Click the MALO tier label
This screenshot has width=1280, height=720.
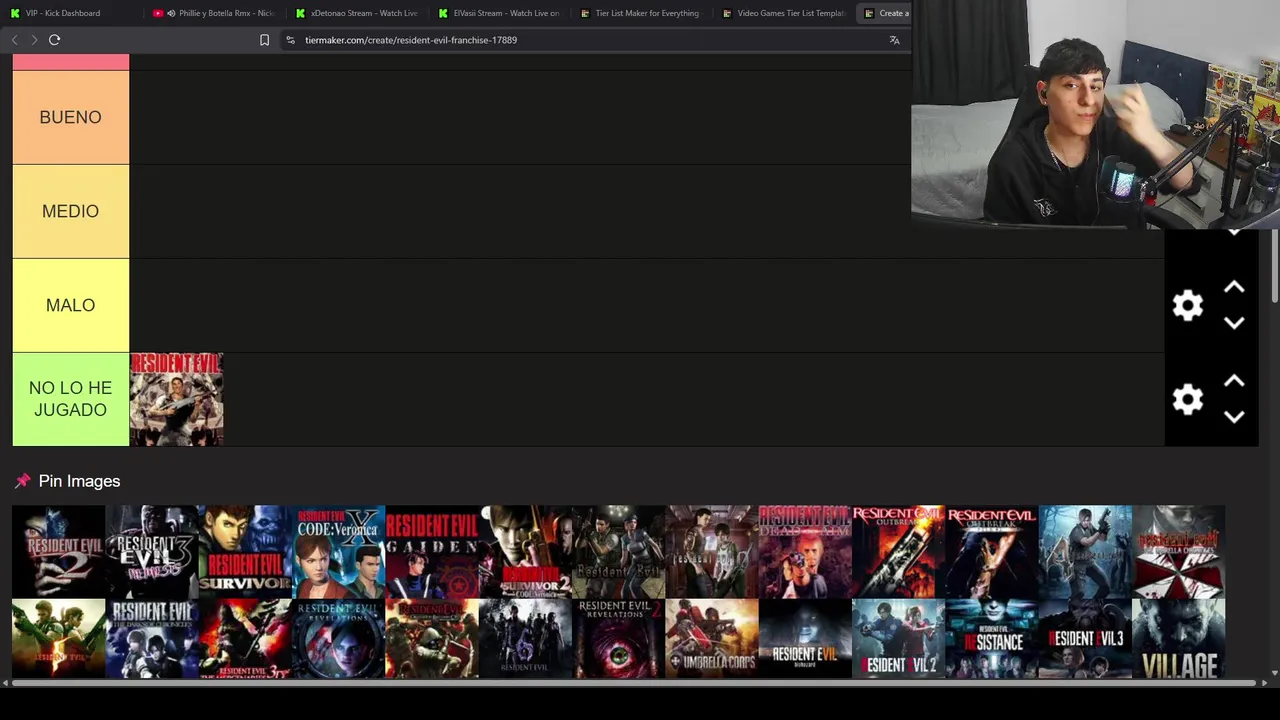tap(71, 305)
